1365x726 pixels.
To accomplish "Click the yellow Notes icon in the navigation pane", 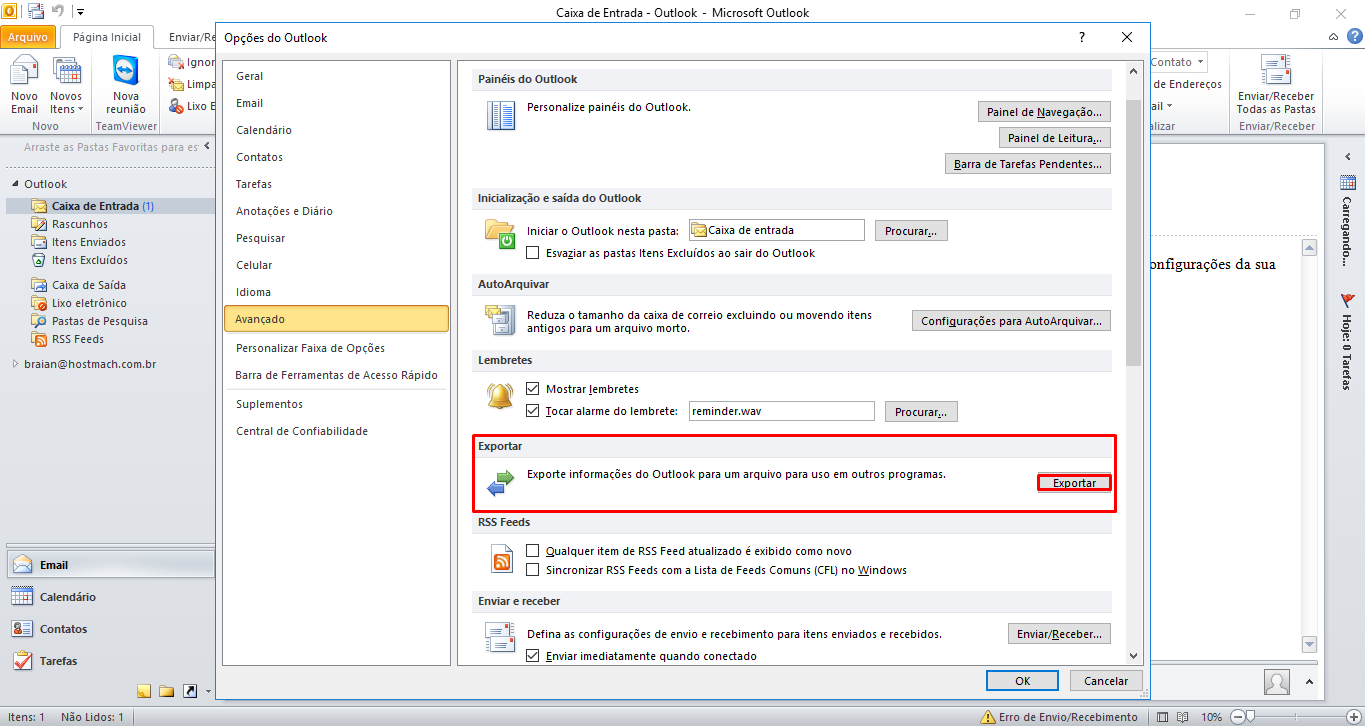I will tap(143, 691).
